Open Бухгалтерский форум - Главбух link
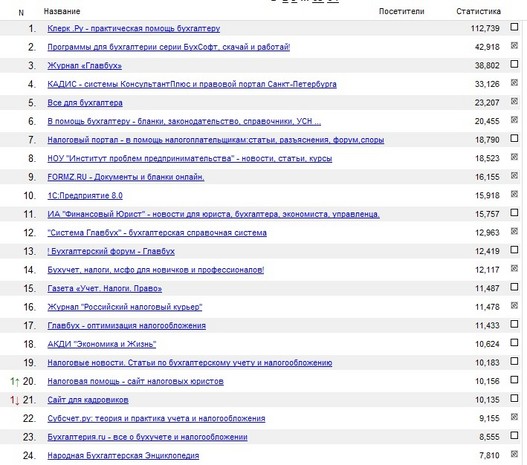Viewport: 527px width, 465px height. click(111, 251)
